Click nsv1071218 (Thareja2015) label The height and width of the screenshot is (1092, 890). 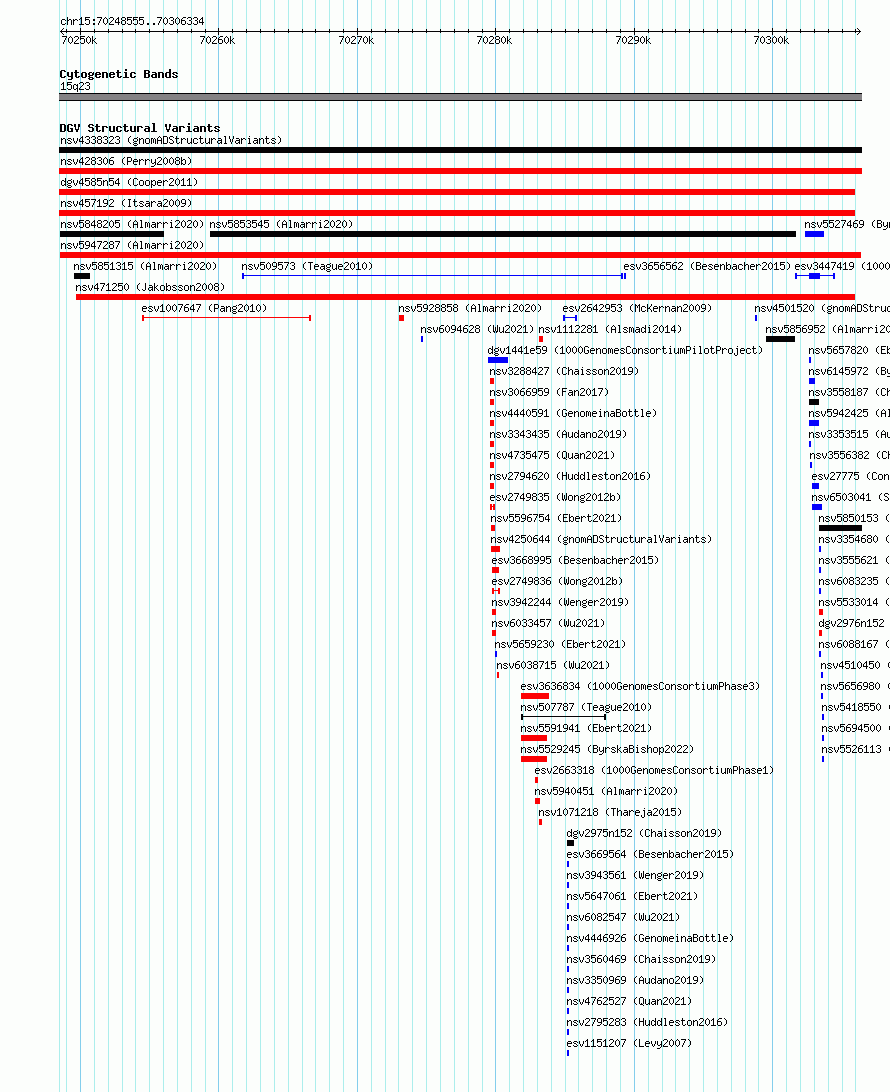[610, 811]
